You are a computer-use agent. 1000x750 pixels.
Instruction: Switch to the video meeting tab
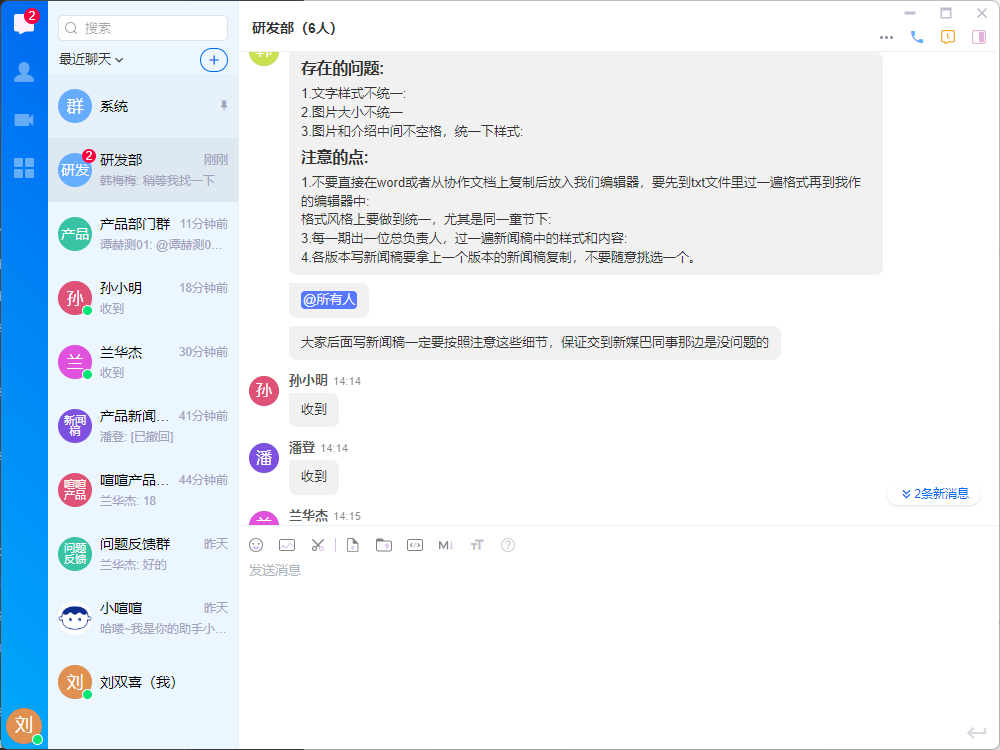tap(24, 120)
